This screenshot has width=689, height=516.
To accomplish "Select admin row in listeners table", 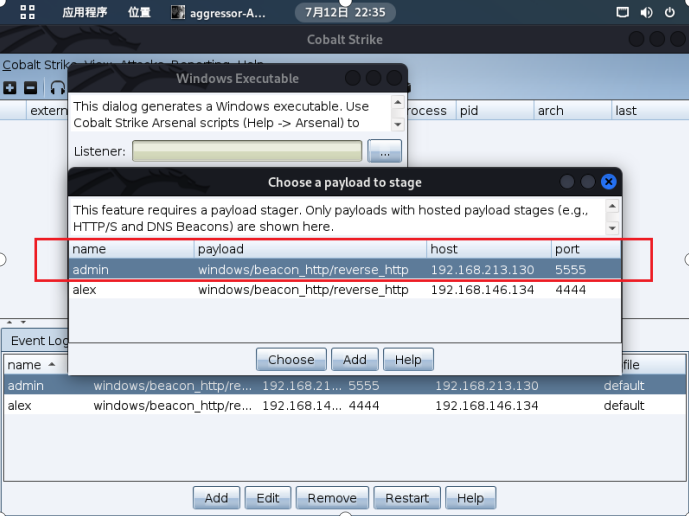I will 345,385.
